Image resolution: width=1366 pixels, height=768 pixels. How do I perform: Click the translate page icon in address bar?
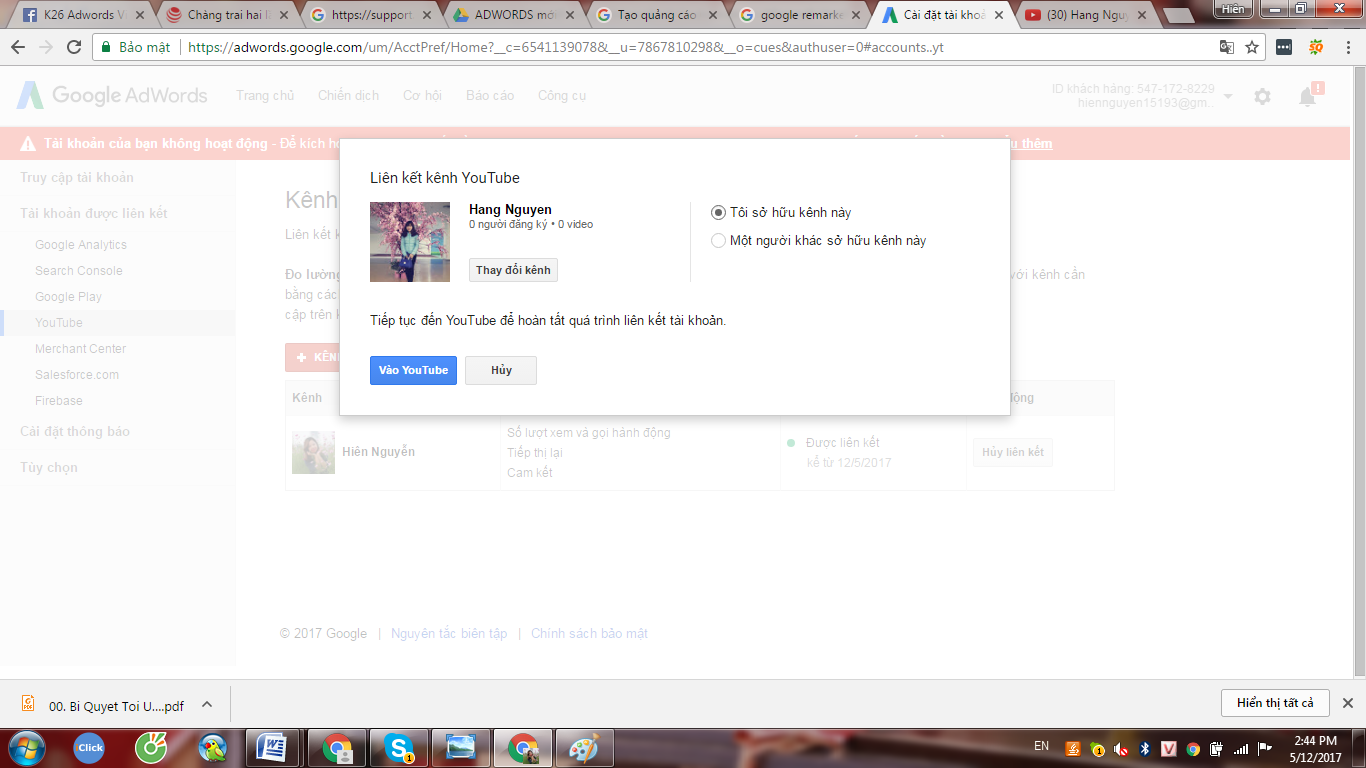click(1227, 47)
